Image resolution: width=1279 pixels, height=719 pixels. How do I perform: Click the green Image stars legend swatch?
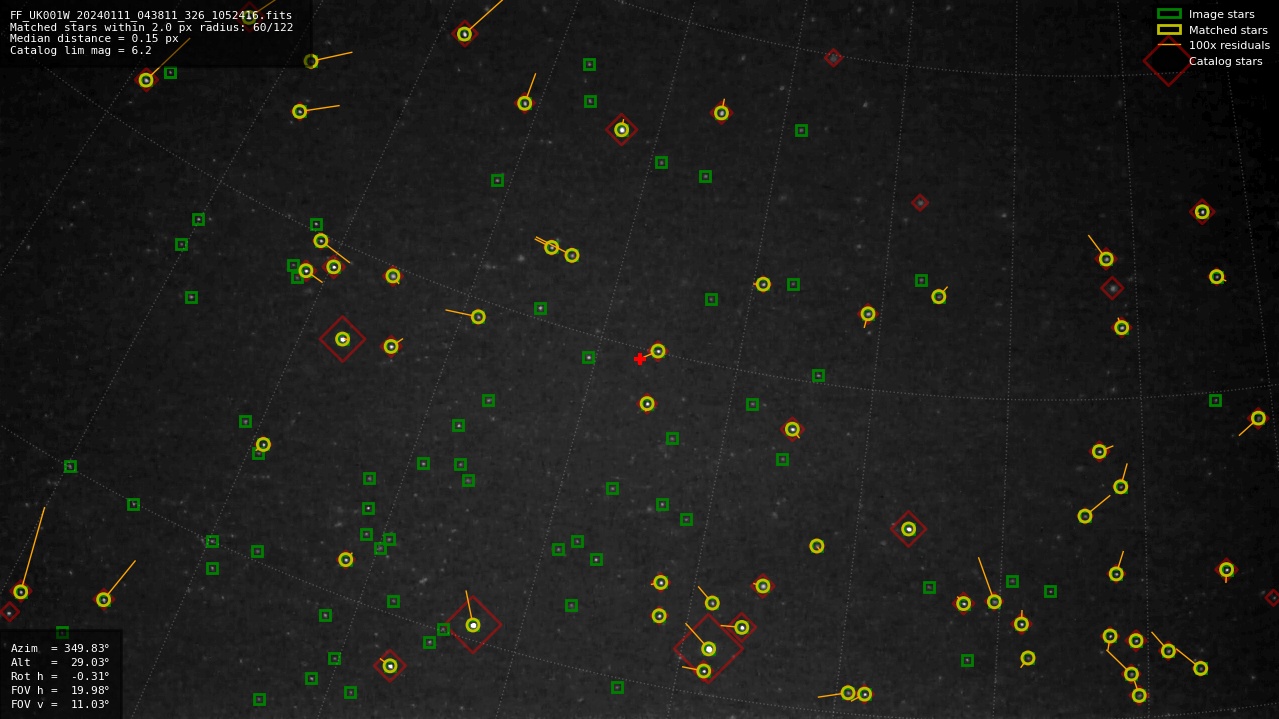pyautogui.click(x=1169, y=14)
